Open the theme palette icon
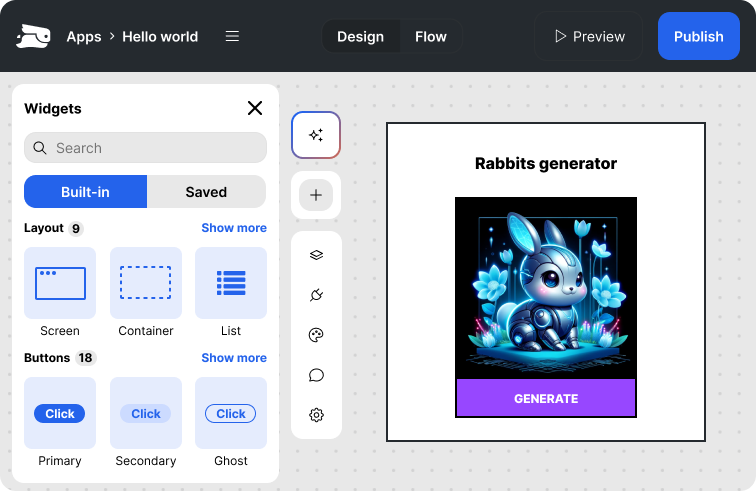The image size is (756, 491). (x=316, y=335)
